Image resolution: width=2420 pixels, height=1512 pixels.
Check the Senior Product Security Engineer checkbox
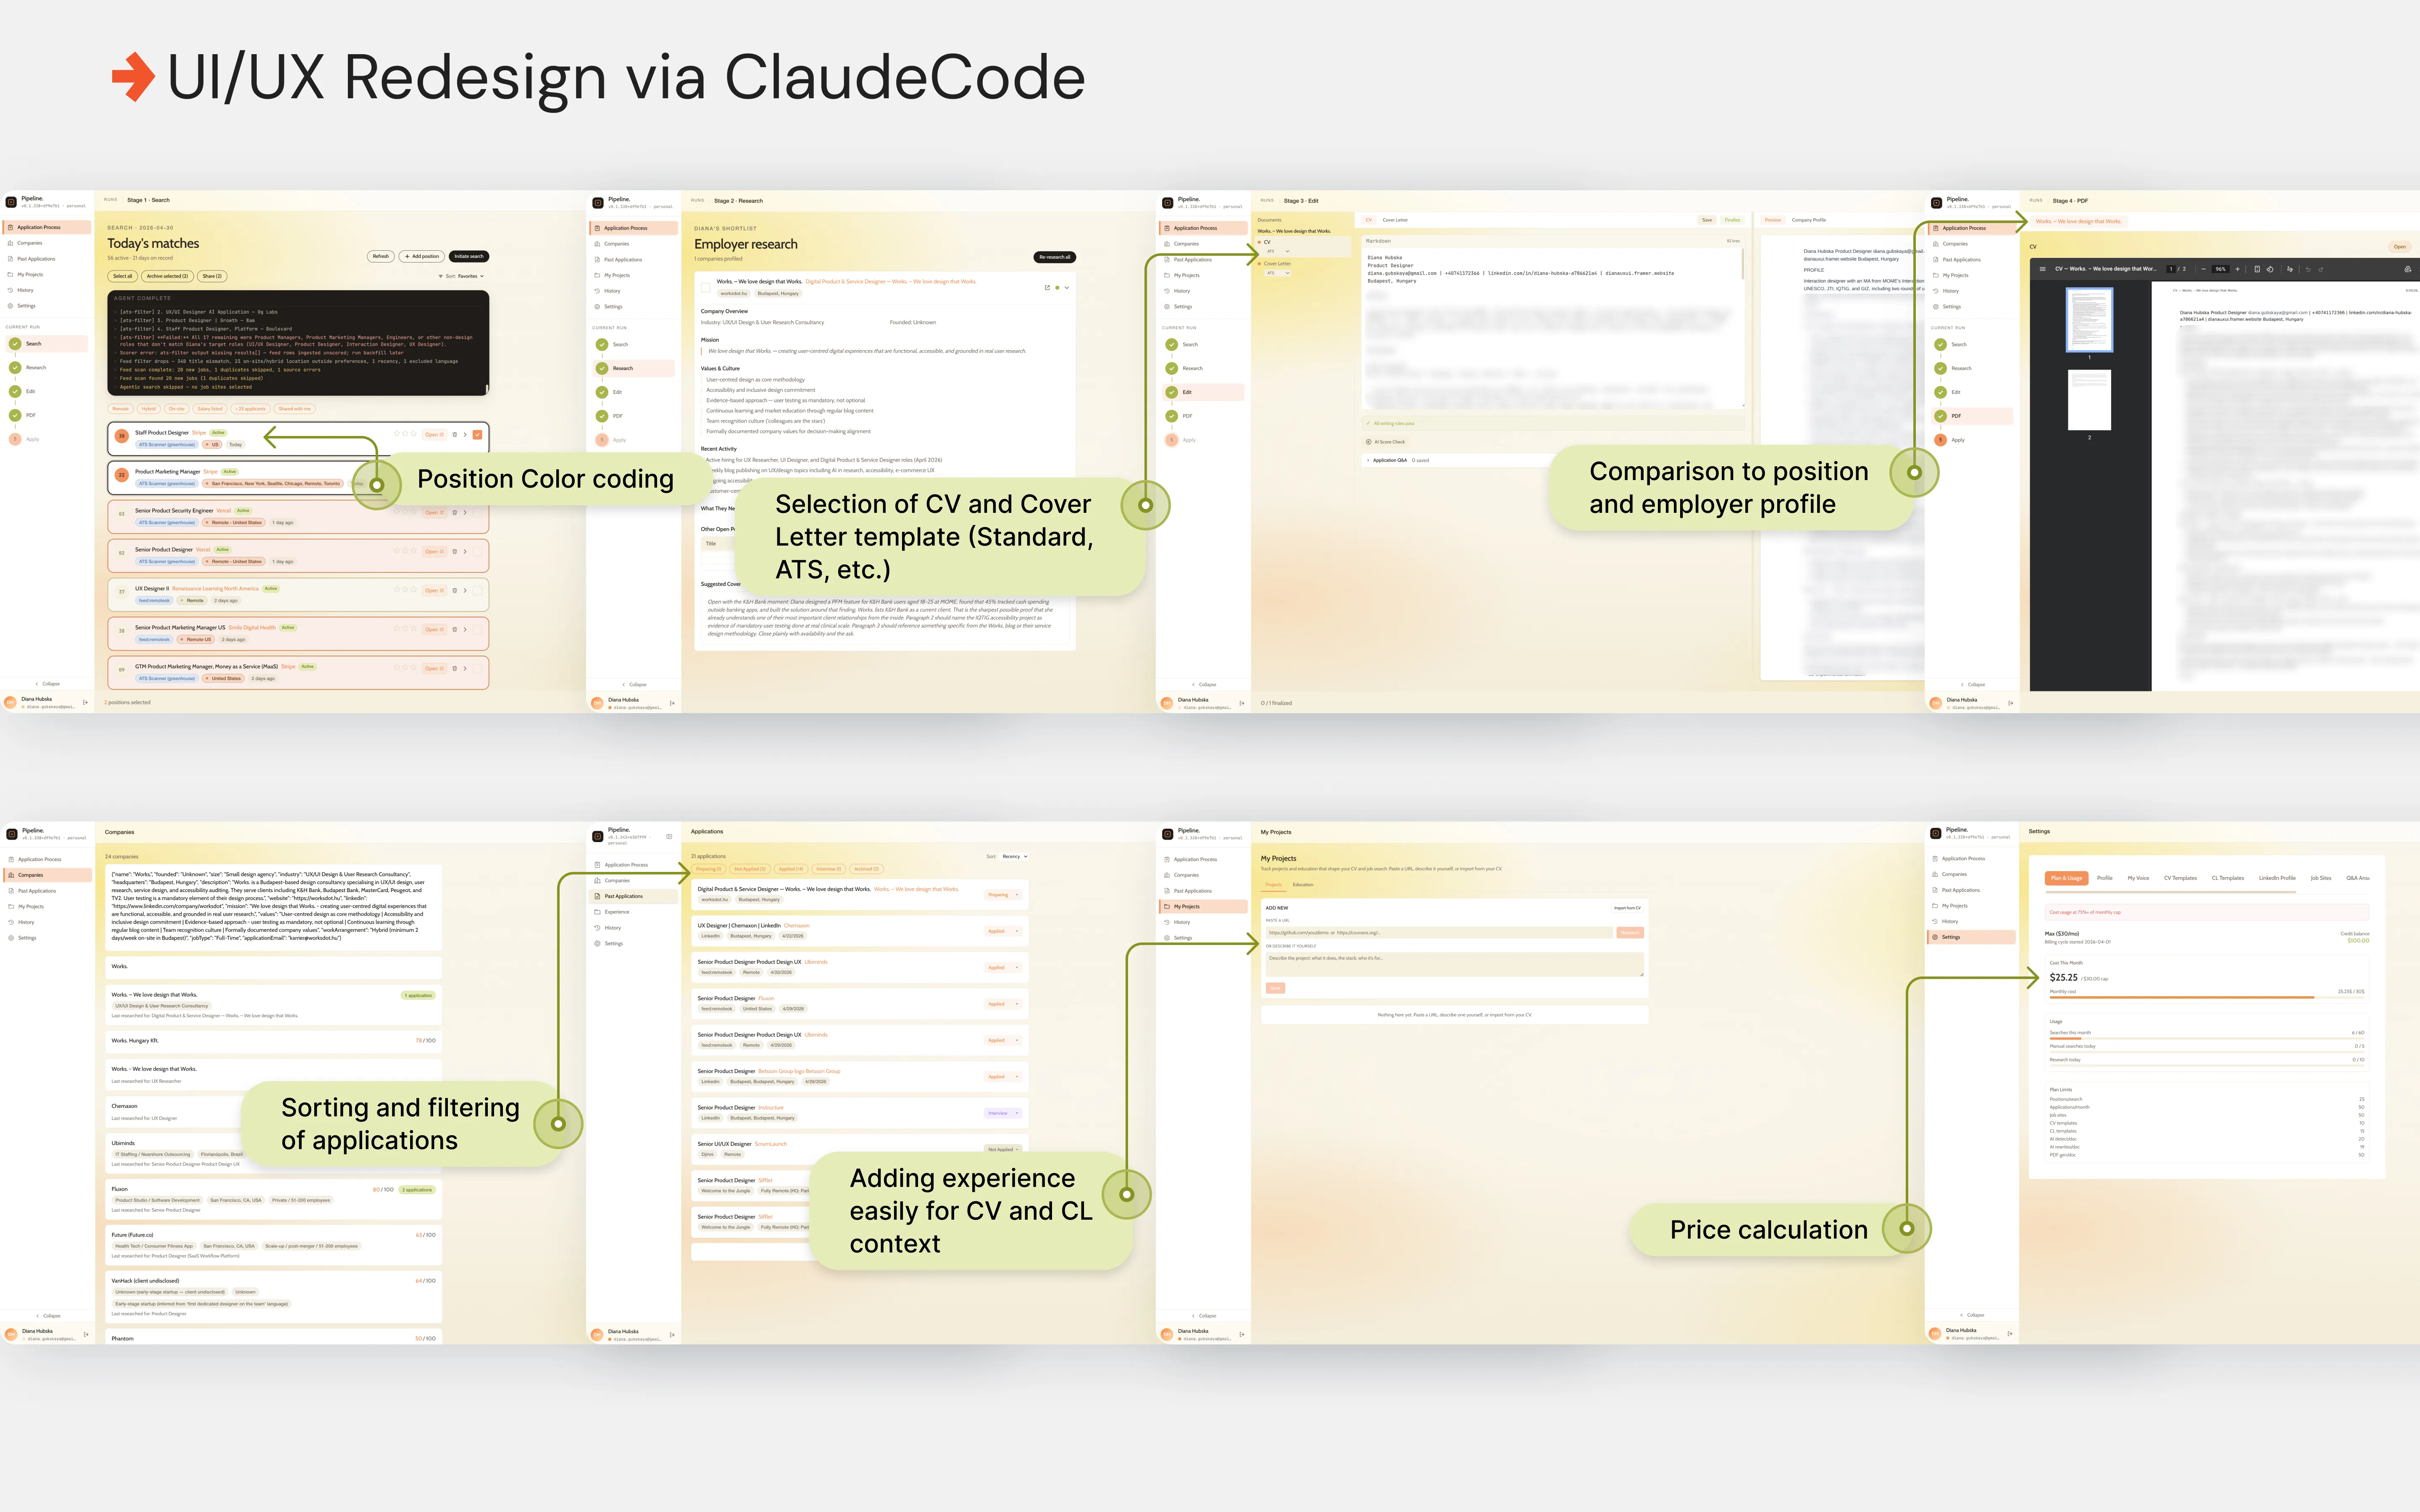[x=477, y=512]
